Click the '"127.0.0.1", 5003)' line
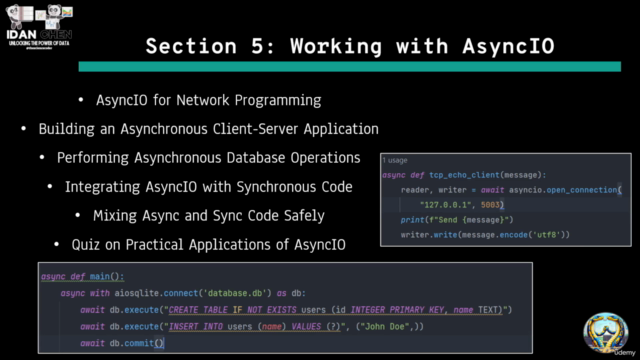 pos(462,205)
